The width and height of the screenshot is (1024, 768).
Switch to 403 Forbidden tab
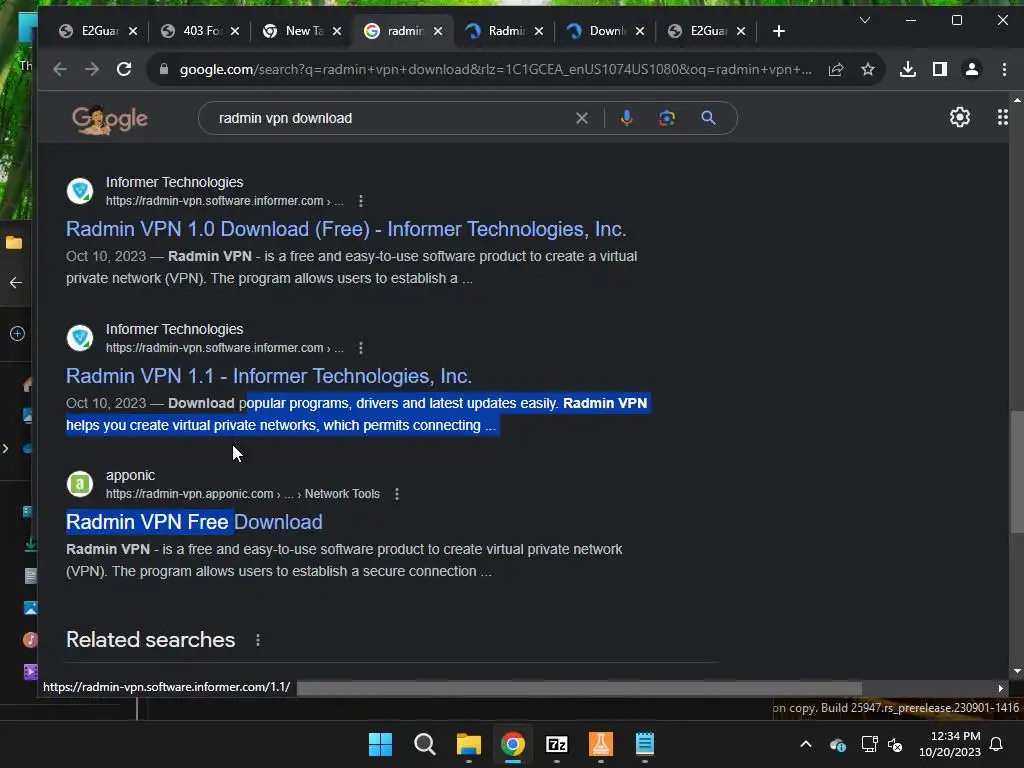[194, 31]
